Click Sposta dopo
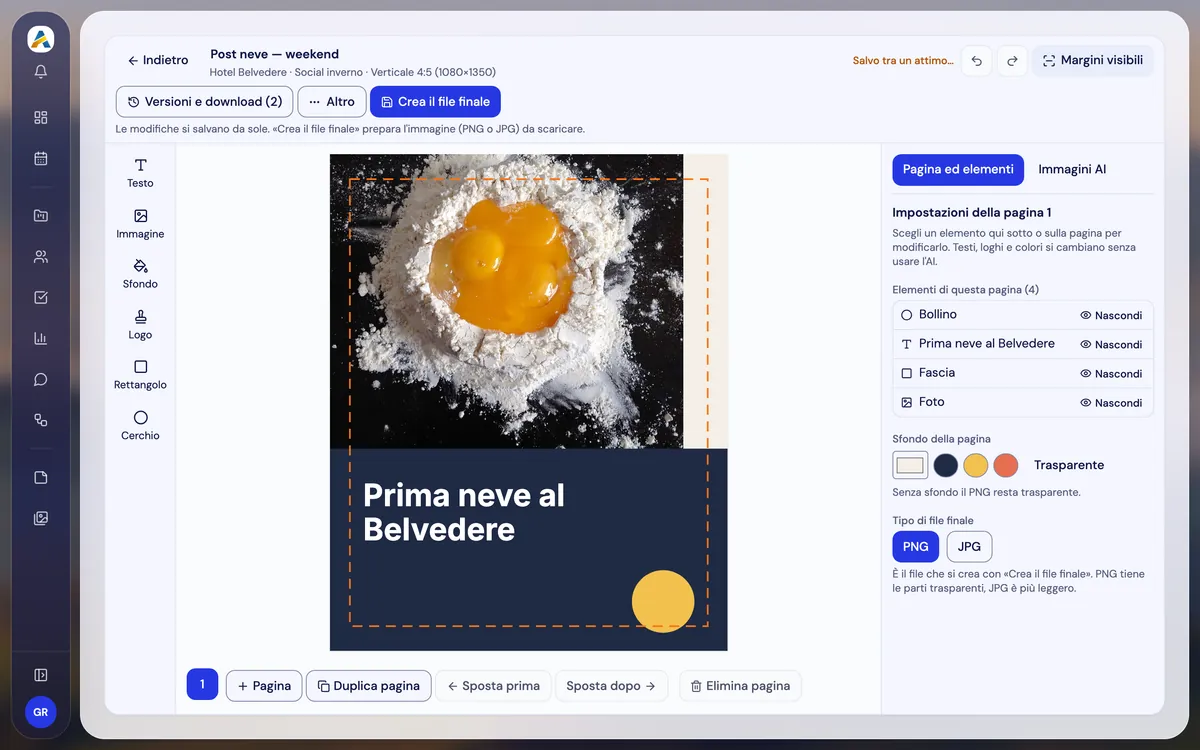 coord(611,686)
